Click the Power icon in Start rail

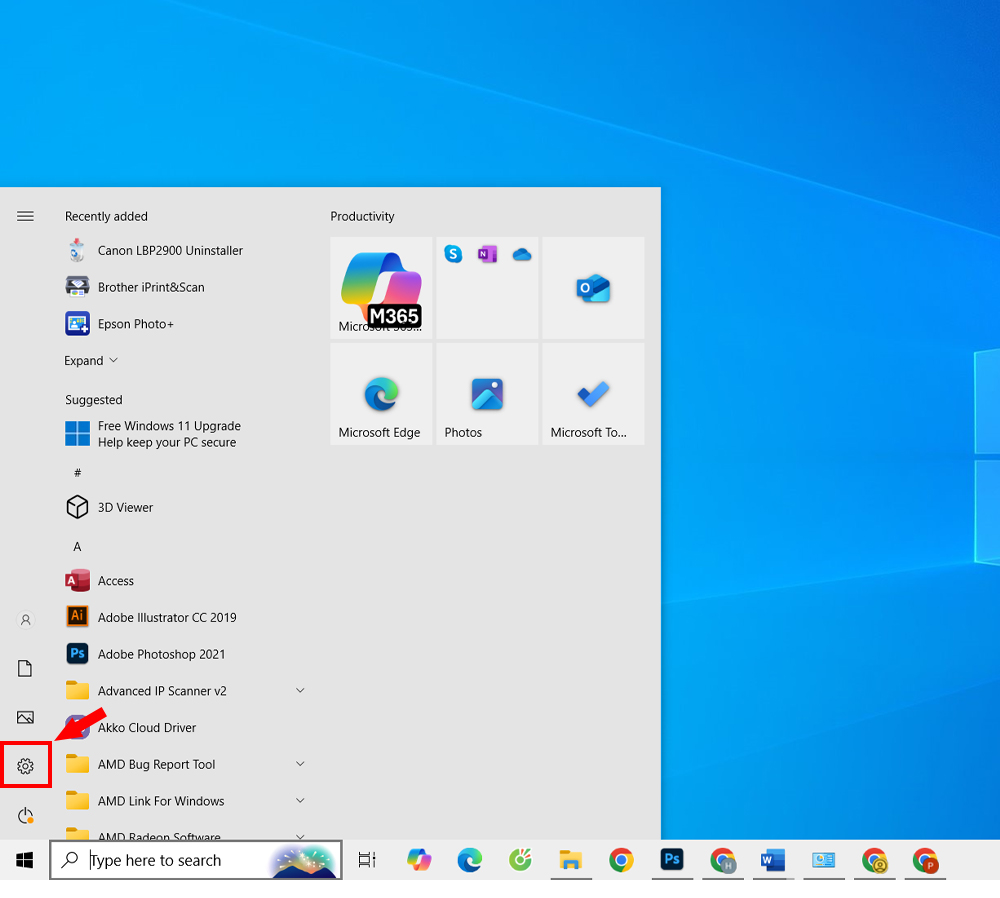coord(26,815)
